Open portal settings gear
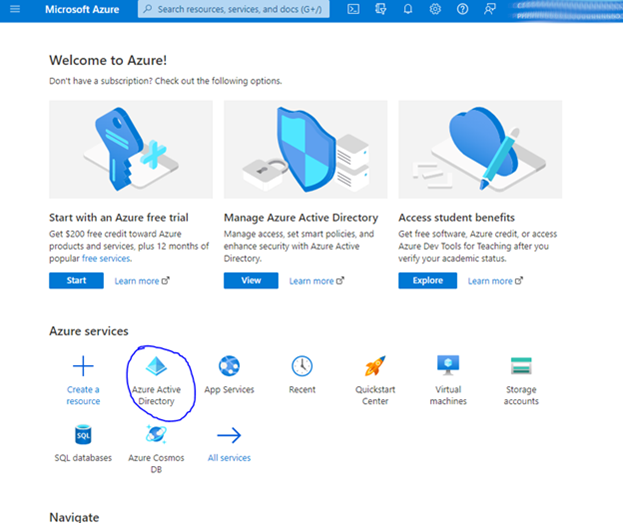The width and height of the screenshot is (623, 523). click(x=435, y=9)
